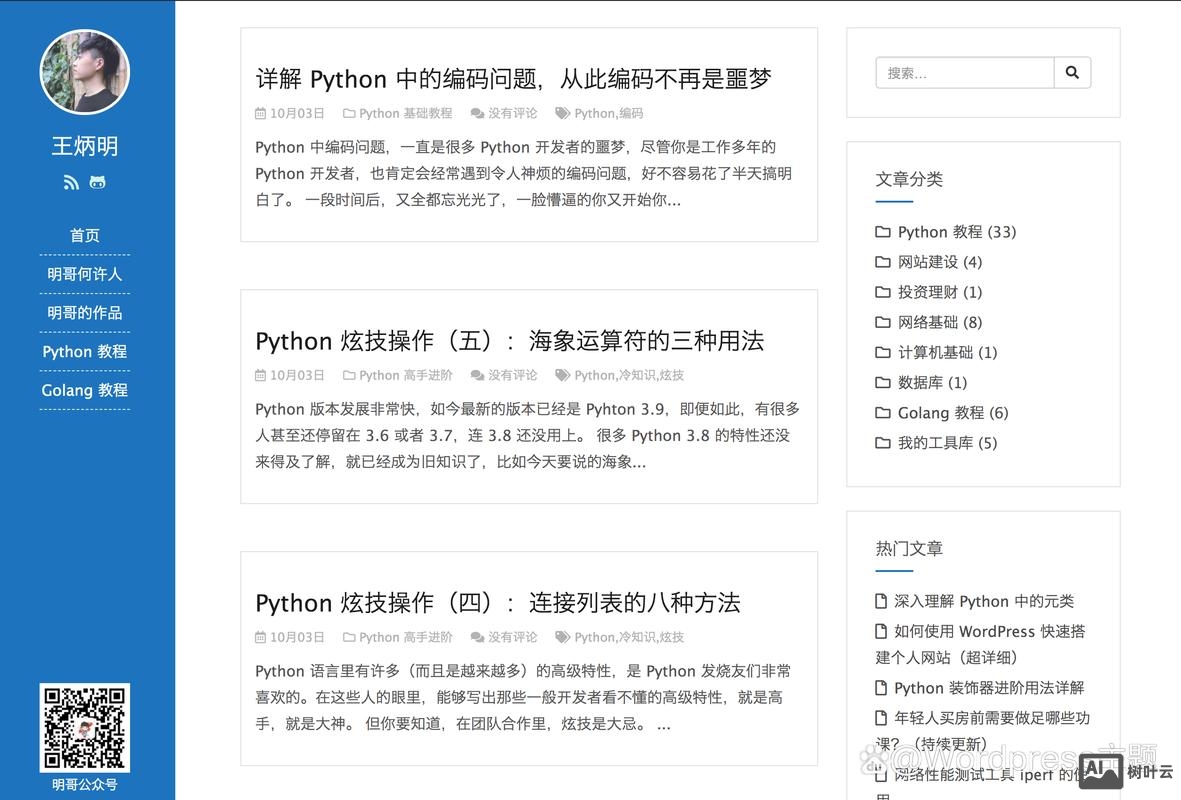Open the GitHub icon below the author name
This screenshot has height=800, width=1181.
tap(97, 182)
